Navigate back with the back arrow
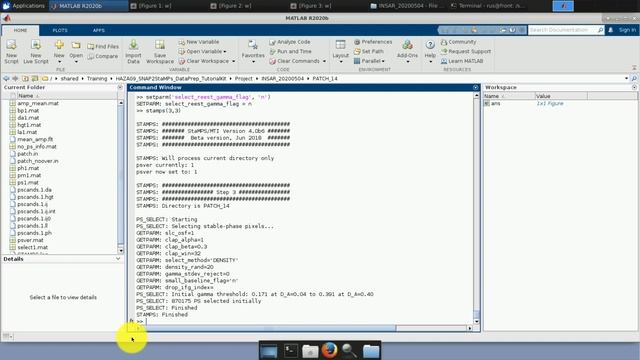This screenshot has width=640, height=360. tap(6, 78)
